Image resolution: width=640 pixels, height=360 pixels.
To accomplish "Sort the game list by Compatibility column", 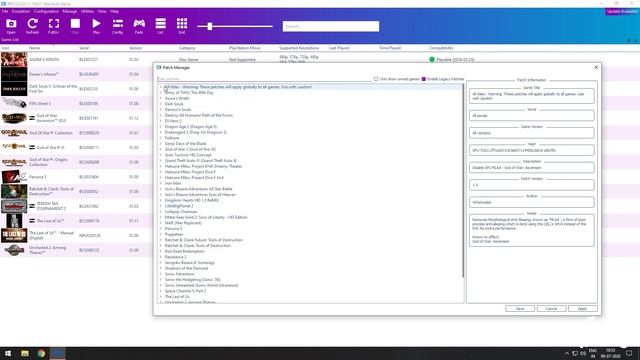I will [x=441, y=48].
